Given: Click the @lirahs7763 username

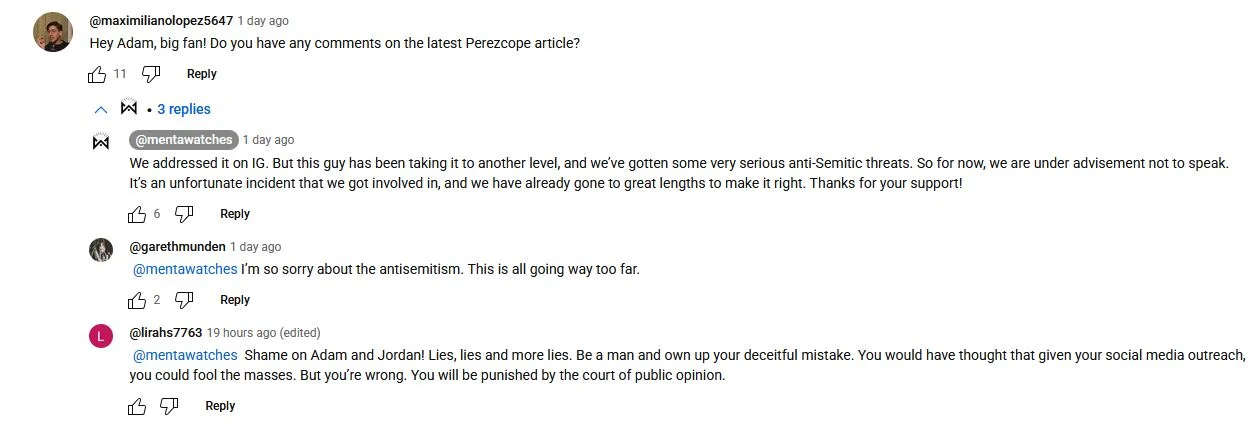Looking at the screenshot, I should click(x=166, y=333).
